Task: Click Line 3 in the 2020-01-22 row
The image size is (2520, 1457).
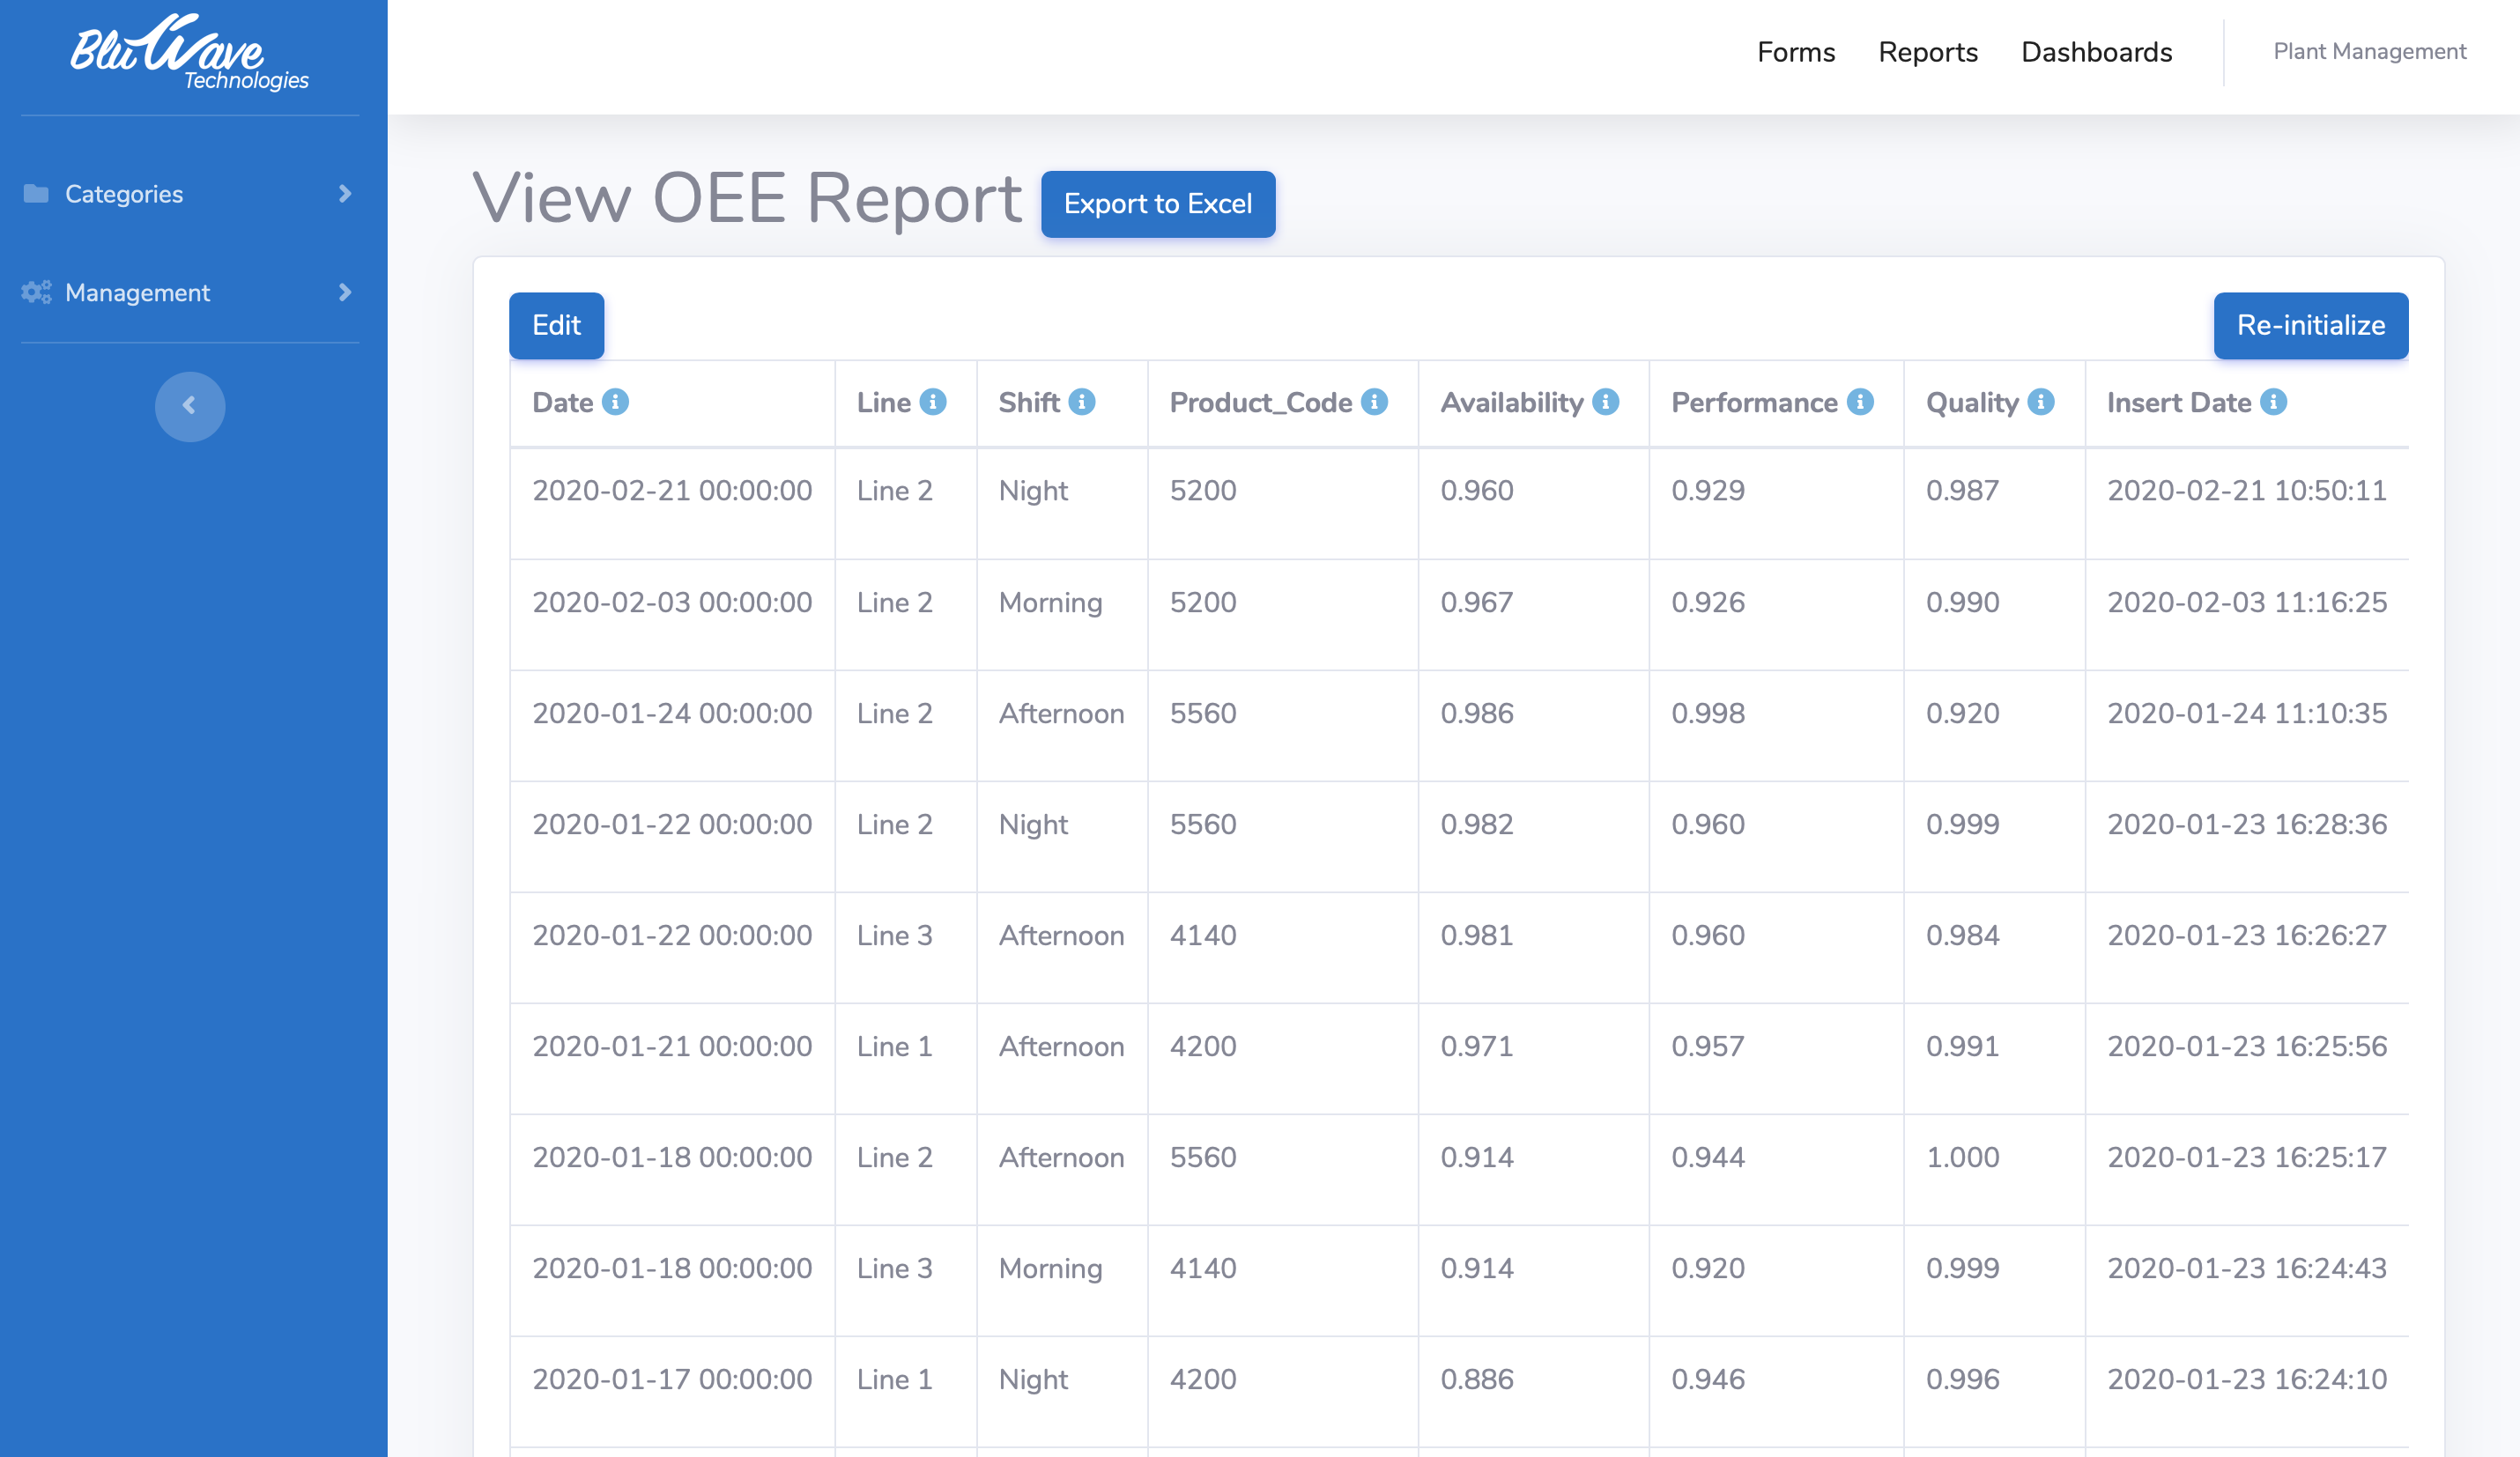Action: (x=894, y=935)
